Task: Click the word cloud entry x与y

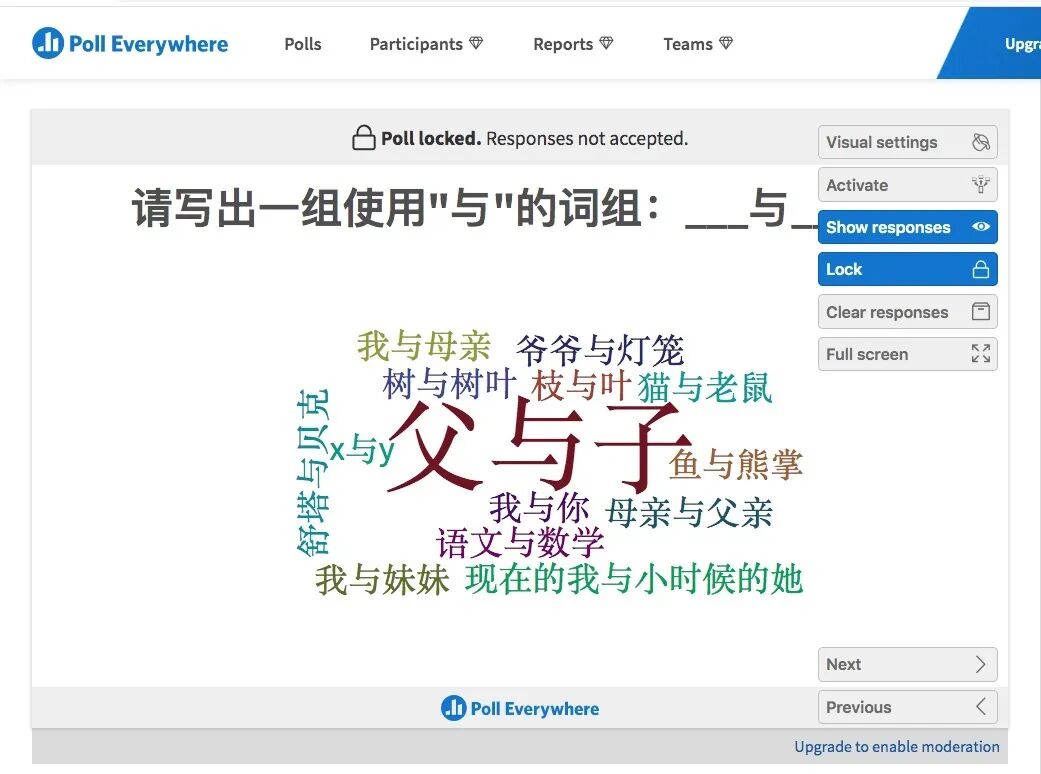Action: pyautogui.click(x=362, y=449)
